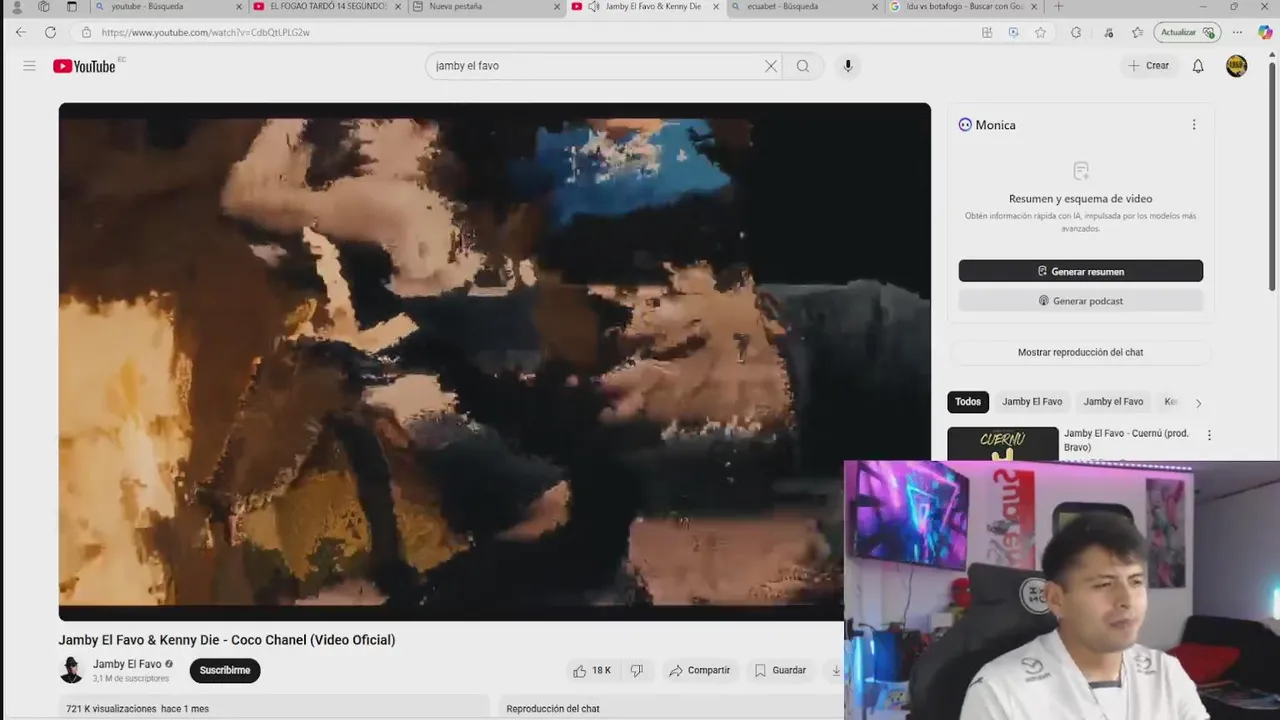Image resolution: width=1280 pixels, height=720 pixels.
Task: Clear the search box with the X icon
Action: tap(771, 66)
